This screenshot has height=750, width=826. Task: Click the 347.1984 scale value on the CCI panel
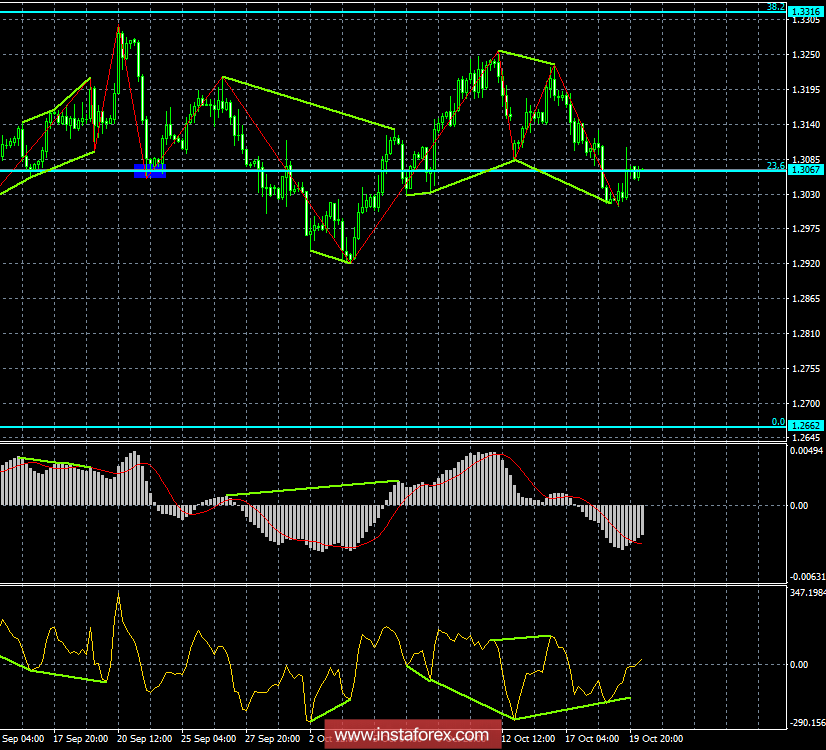click(802, 591)
